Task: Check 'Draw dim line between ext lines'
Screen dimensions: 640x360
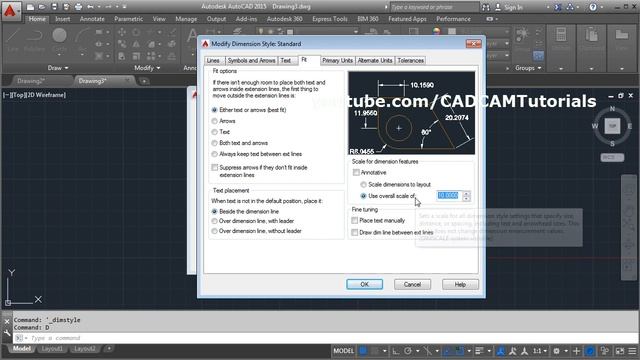Action: coord(355,232)
